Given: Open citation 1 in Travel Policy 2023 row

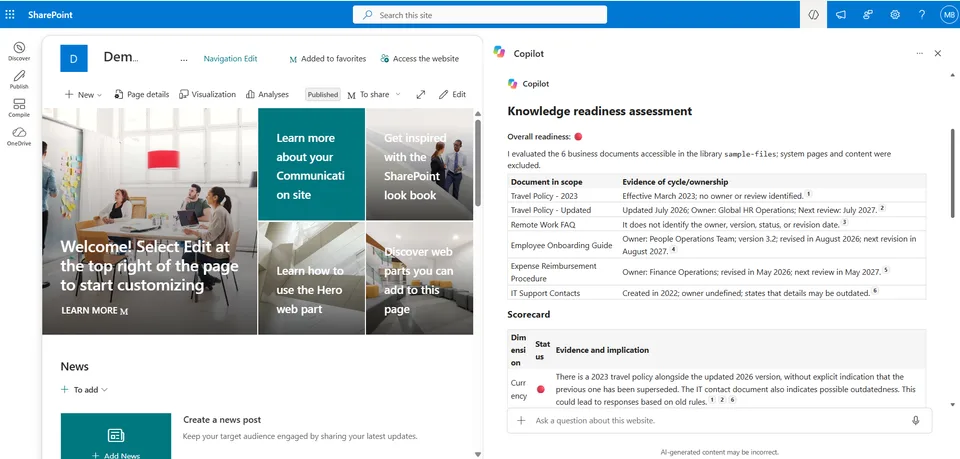Looking at the screenshot, I should [808, 195].
